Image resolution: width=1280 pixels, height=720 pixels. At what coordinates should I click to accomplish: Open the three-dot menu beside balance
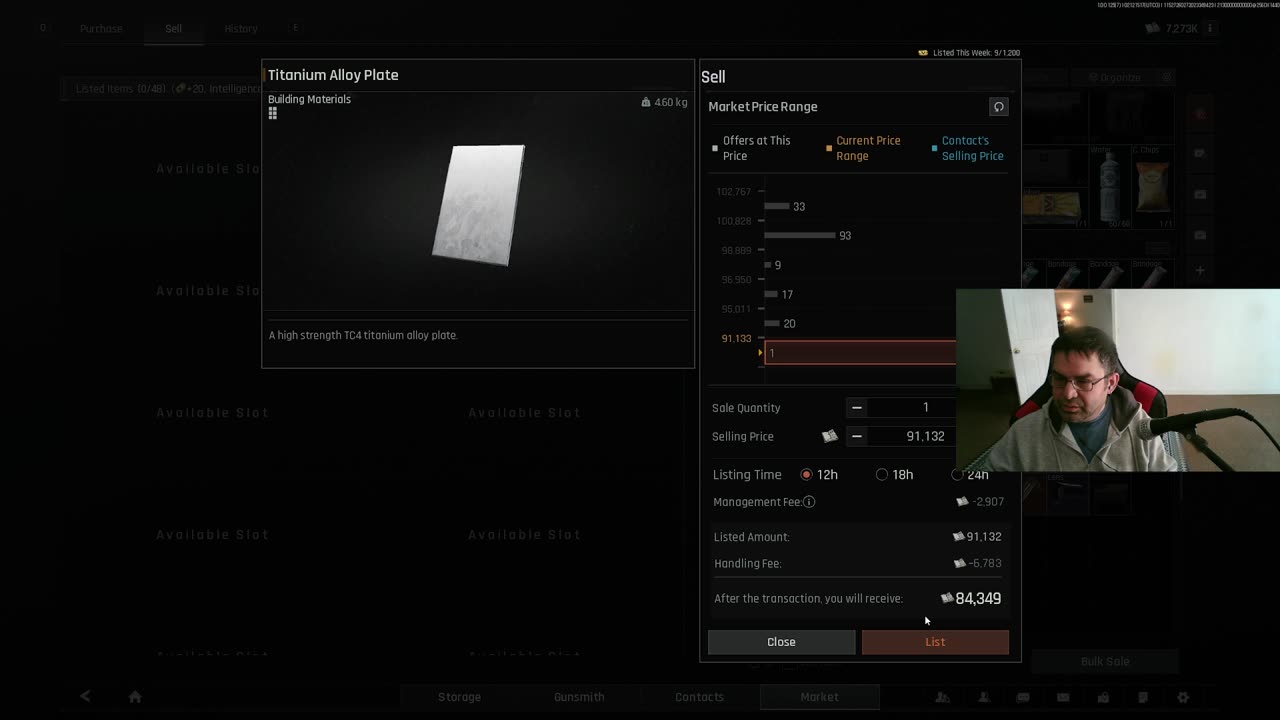(x=1210, y=29)
